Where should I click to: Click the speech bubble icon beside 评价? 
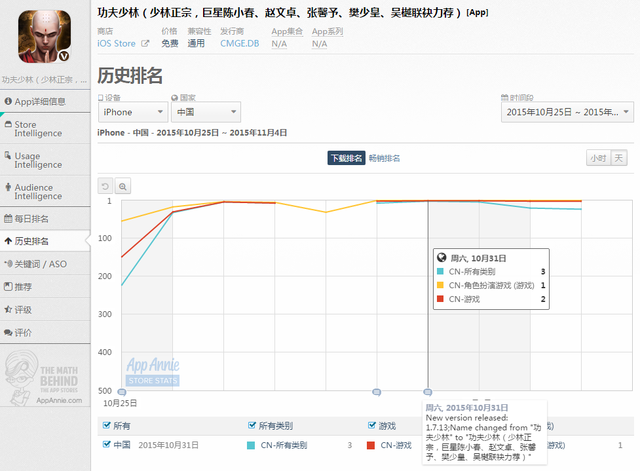tap(8, 332)
